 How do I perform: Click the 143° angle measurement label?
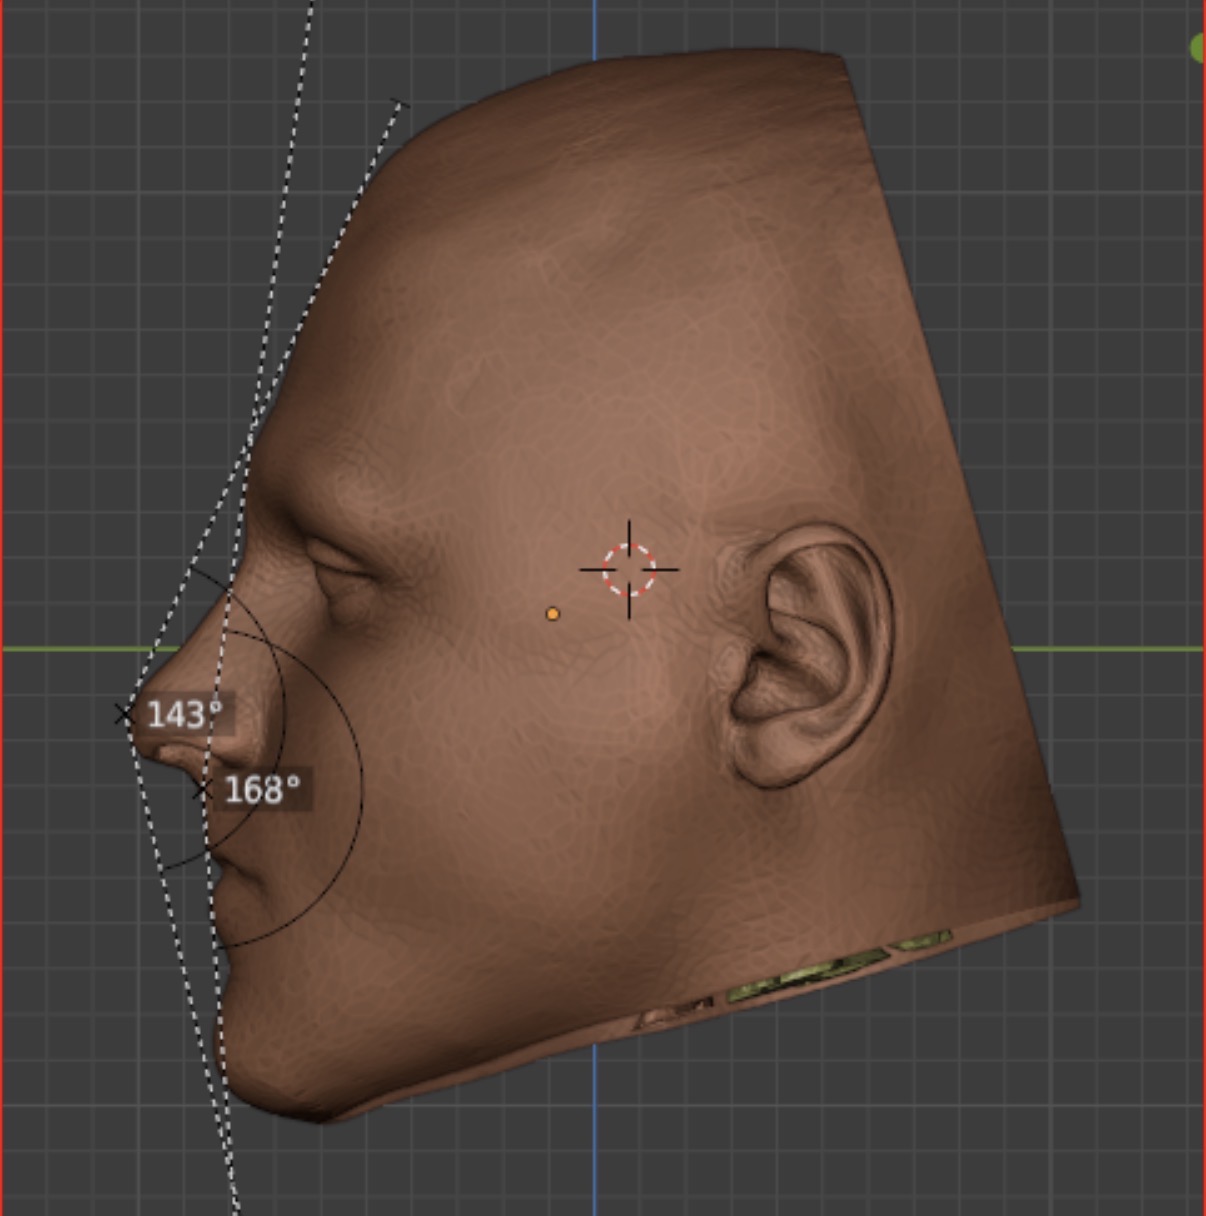[x=186, y=715]
